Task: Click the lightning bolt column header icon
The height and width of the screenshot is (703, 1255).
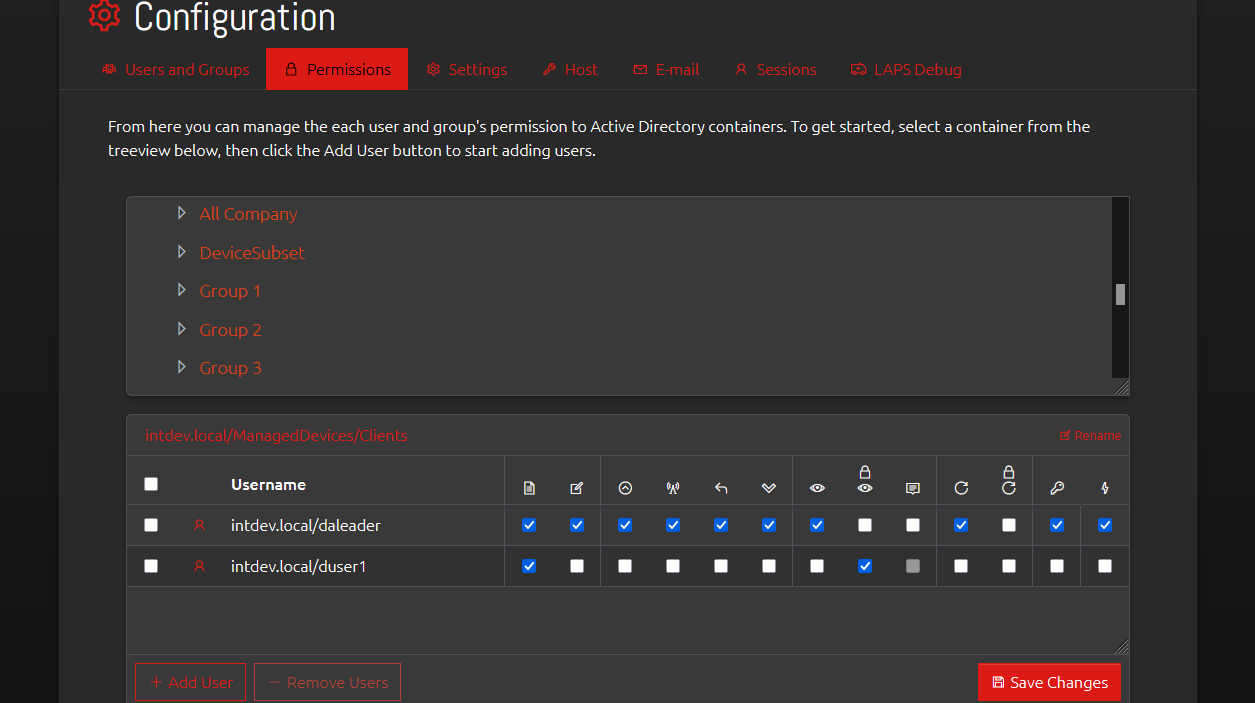Action: tap(1105, 488)
